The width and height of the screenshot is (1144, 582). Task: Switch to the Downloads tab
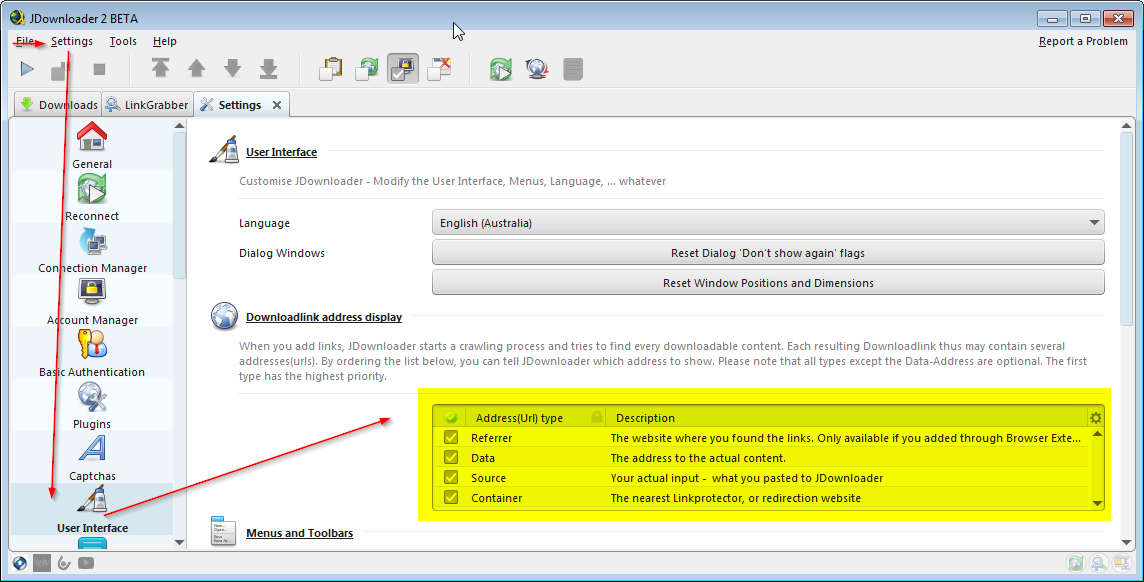click(58, 104)
